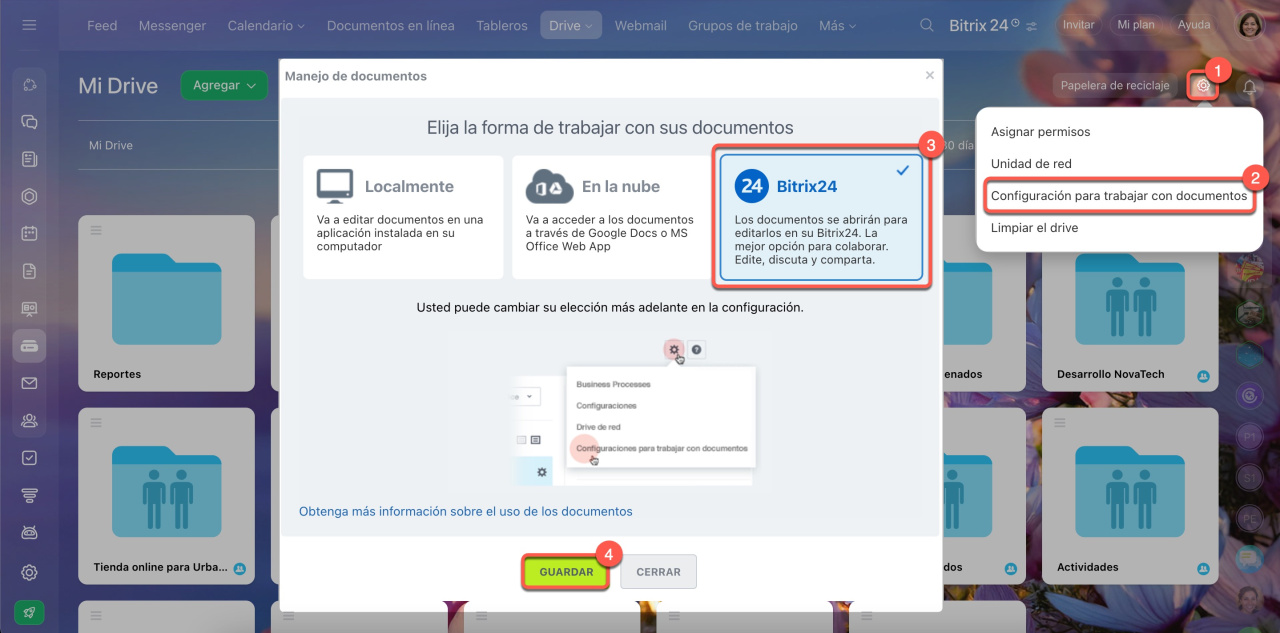Choose the Localmente document editing option
This screenshot has height=633, width=1280.
point(404,217)
